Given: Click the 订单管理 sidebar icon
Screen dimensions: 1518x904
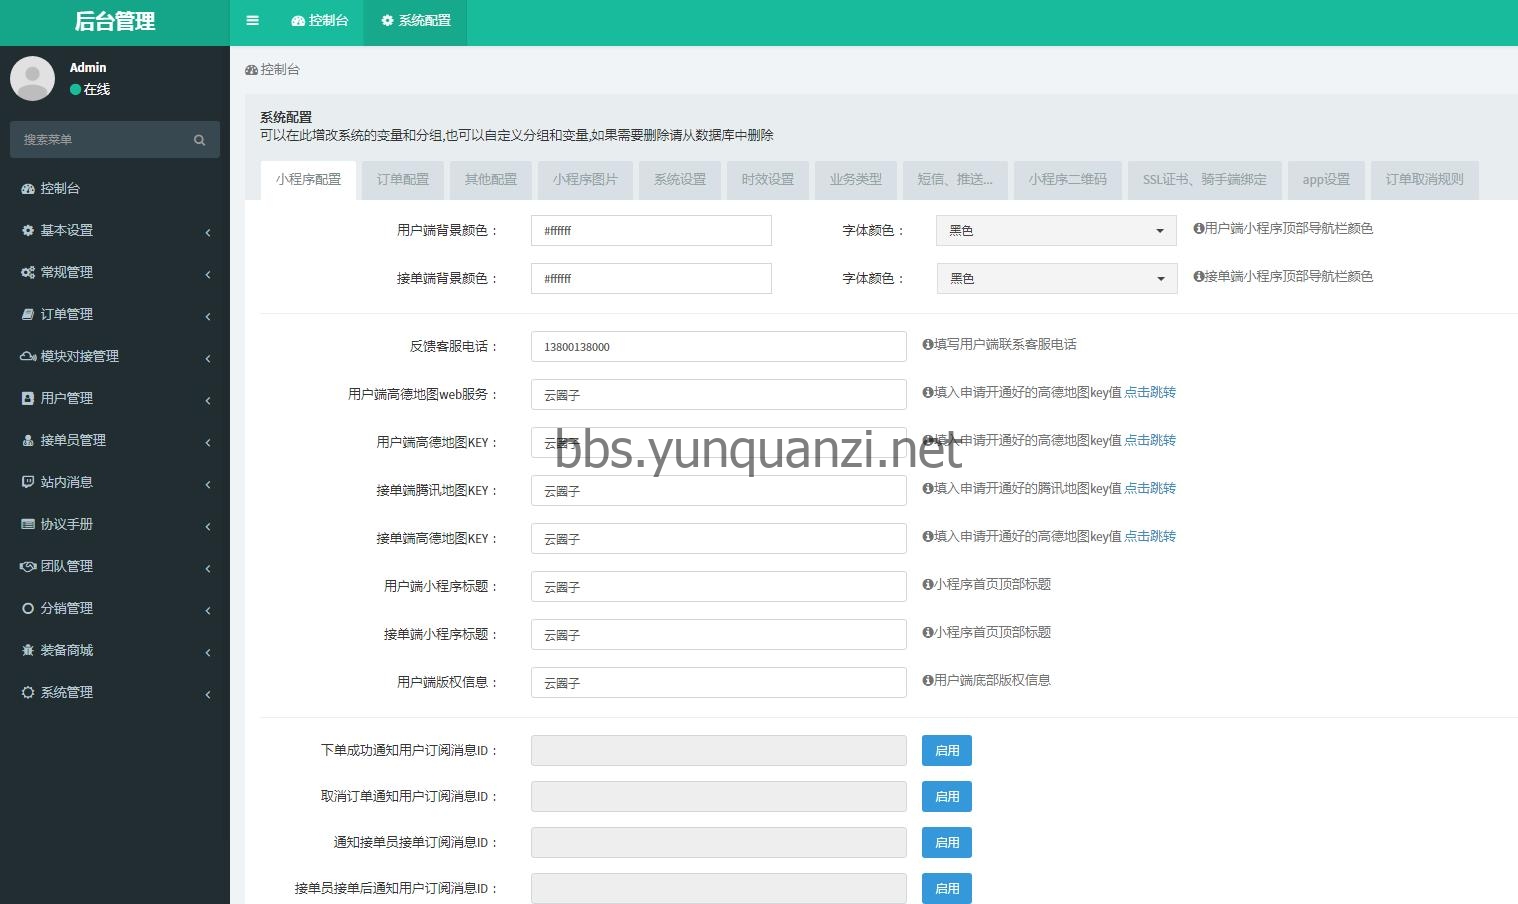Looking at the screenshot, I should pyautogui.click(x=28, y=314).
